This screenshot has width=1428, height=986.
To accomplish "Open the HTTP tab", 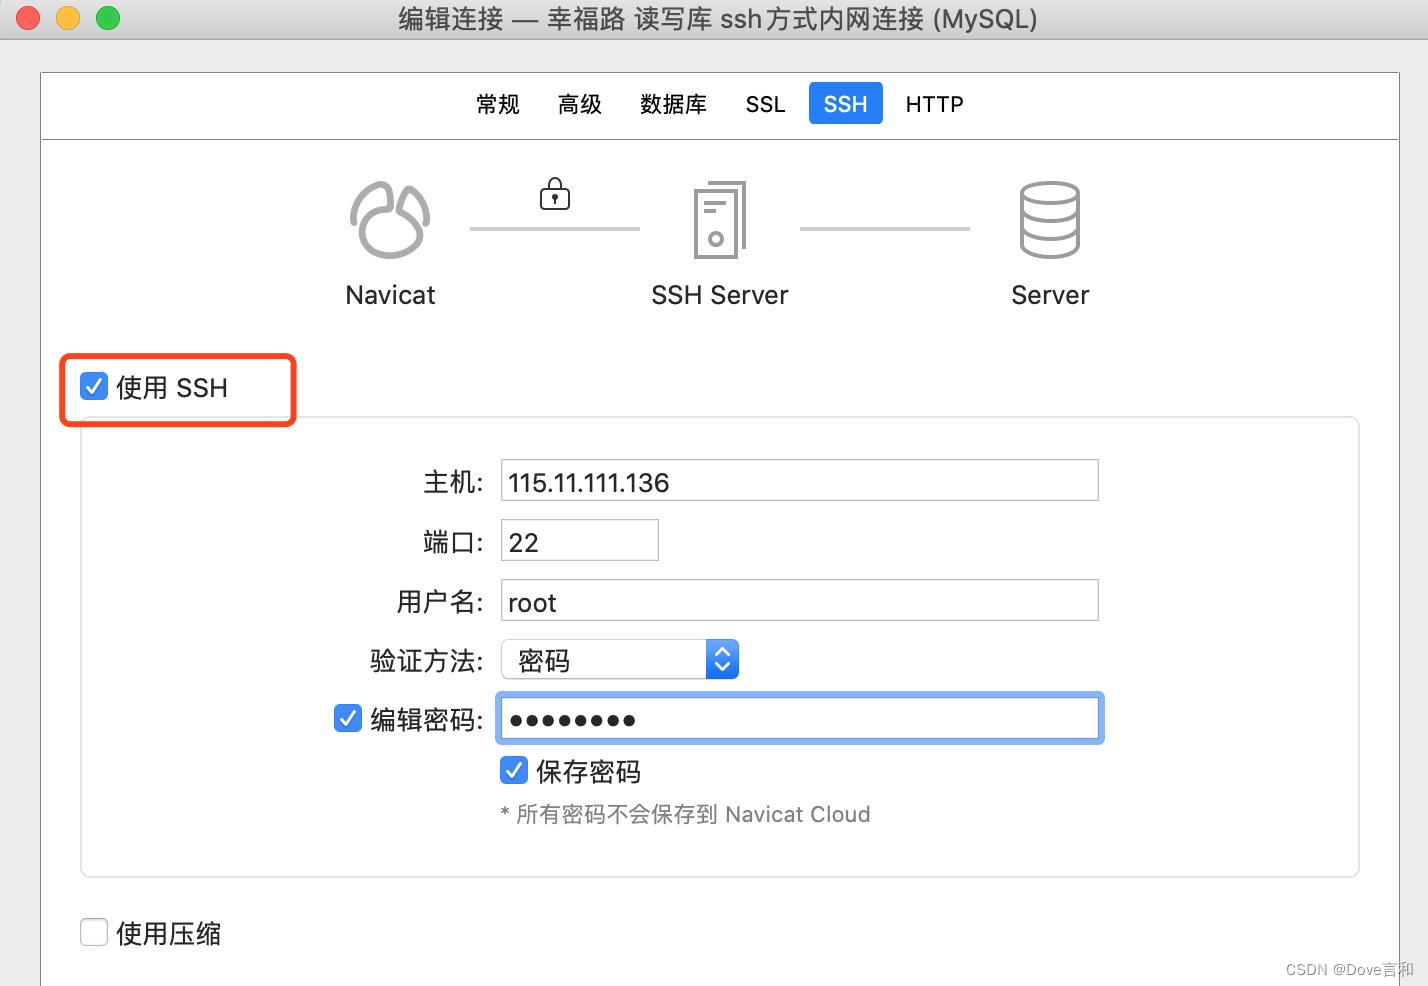I will [933, 103].
